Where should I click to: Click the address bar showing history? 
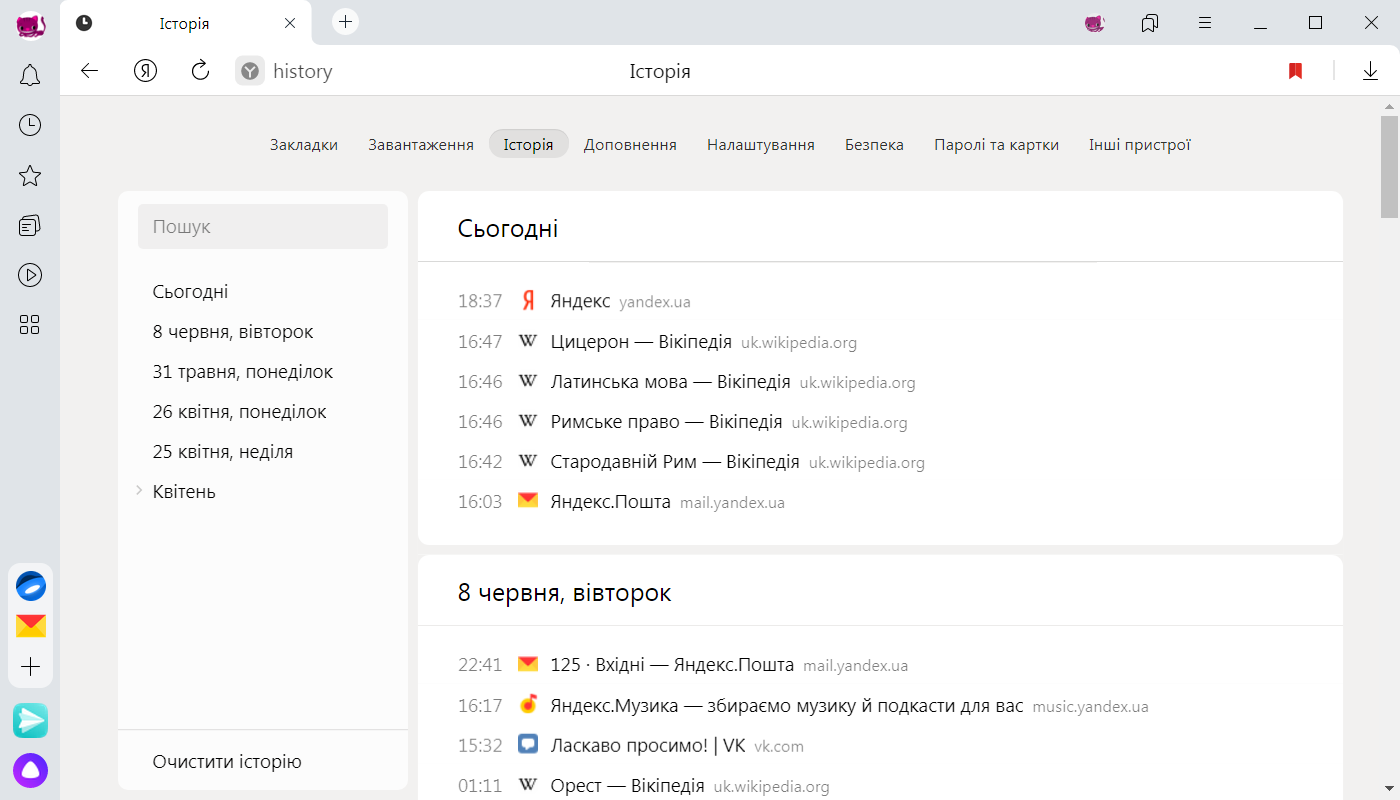[302, 71]
